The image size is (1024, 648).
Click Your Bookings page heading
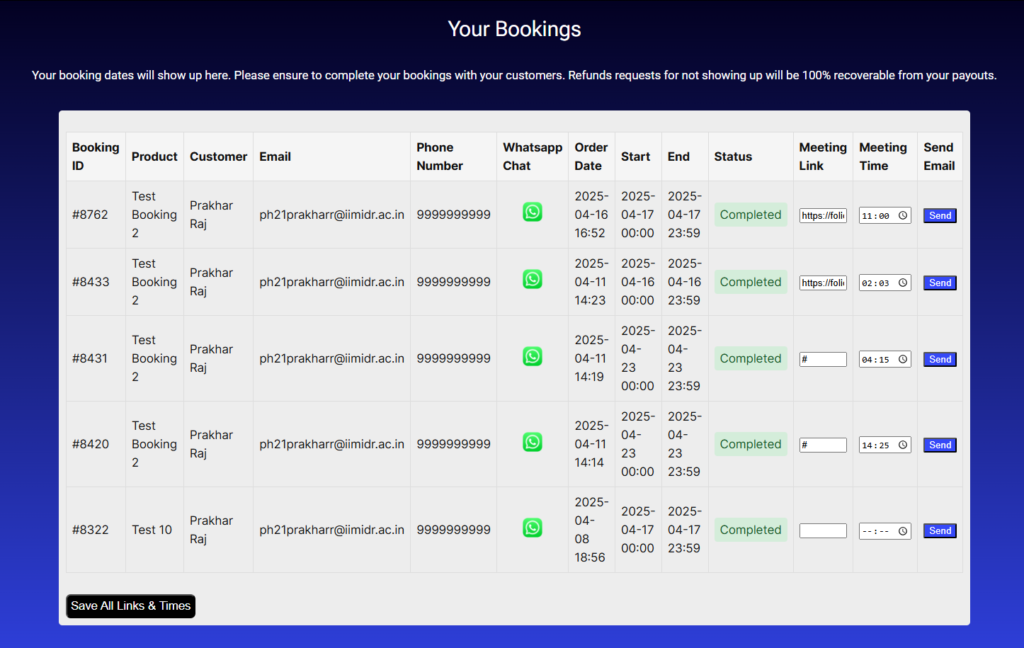(514, 29)
